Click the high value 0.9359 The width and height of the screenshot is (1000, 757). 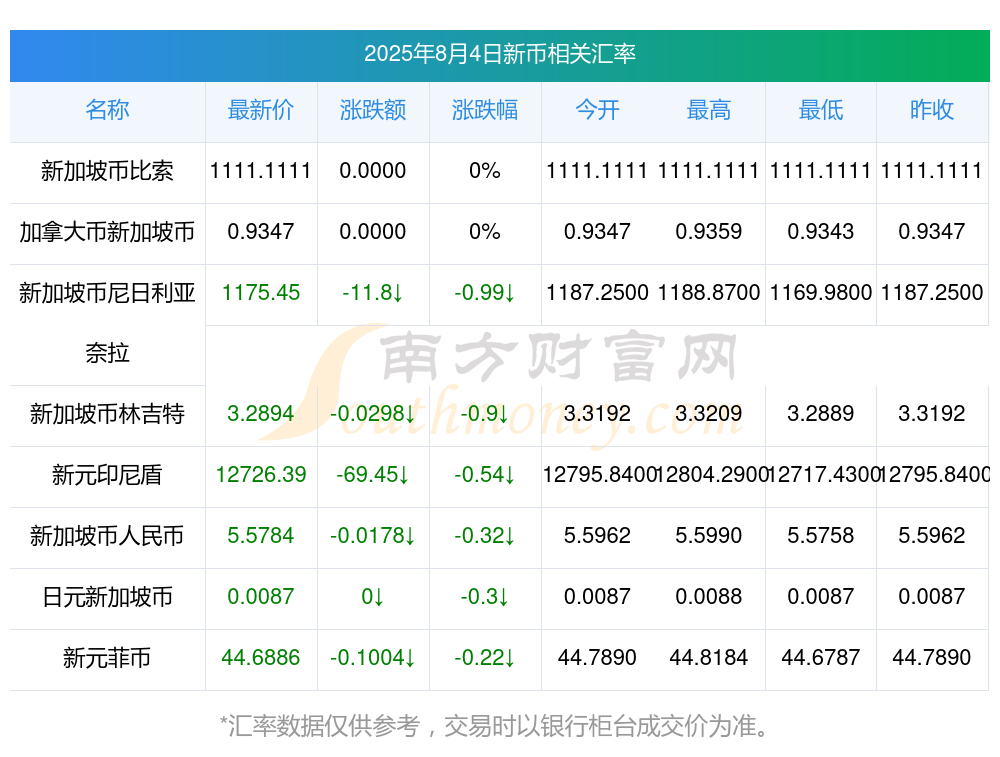click(x=709, y=232)
